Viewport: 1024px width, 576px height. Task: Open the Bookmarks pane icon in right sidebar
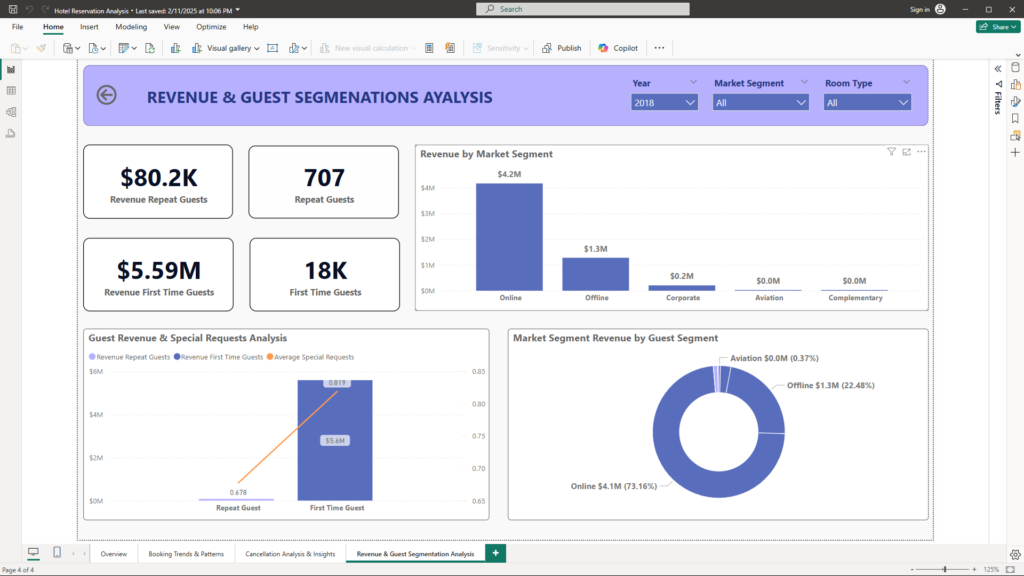[1015, 118]
